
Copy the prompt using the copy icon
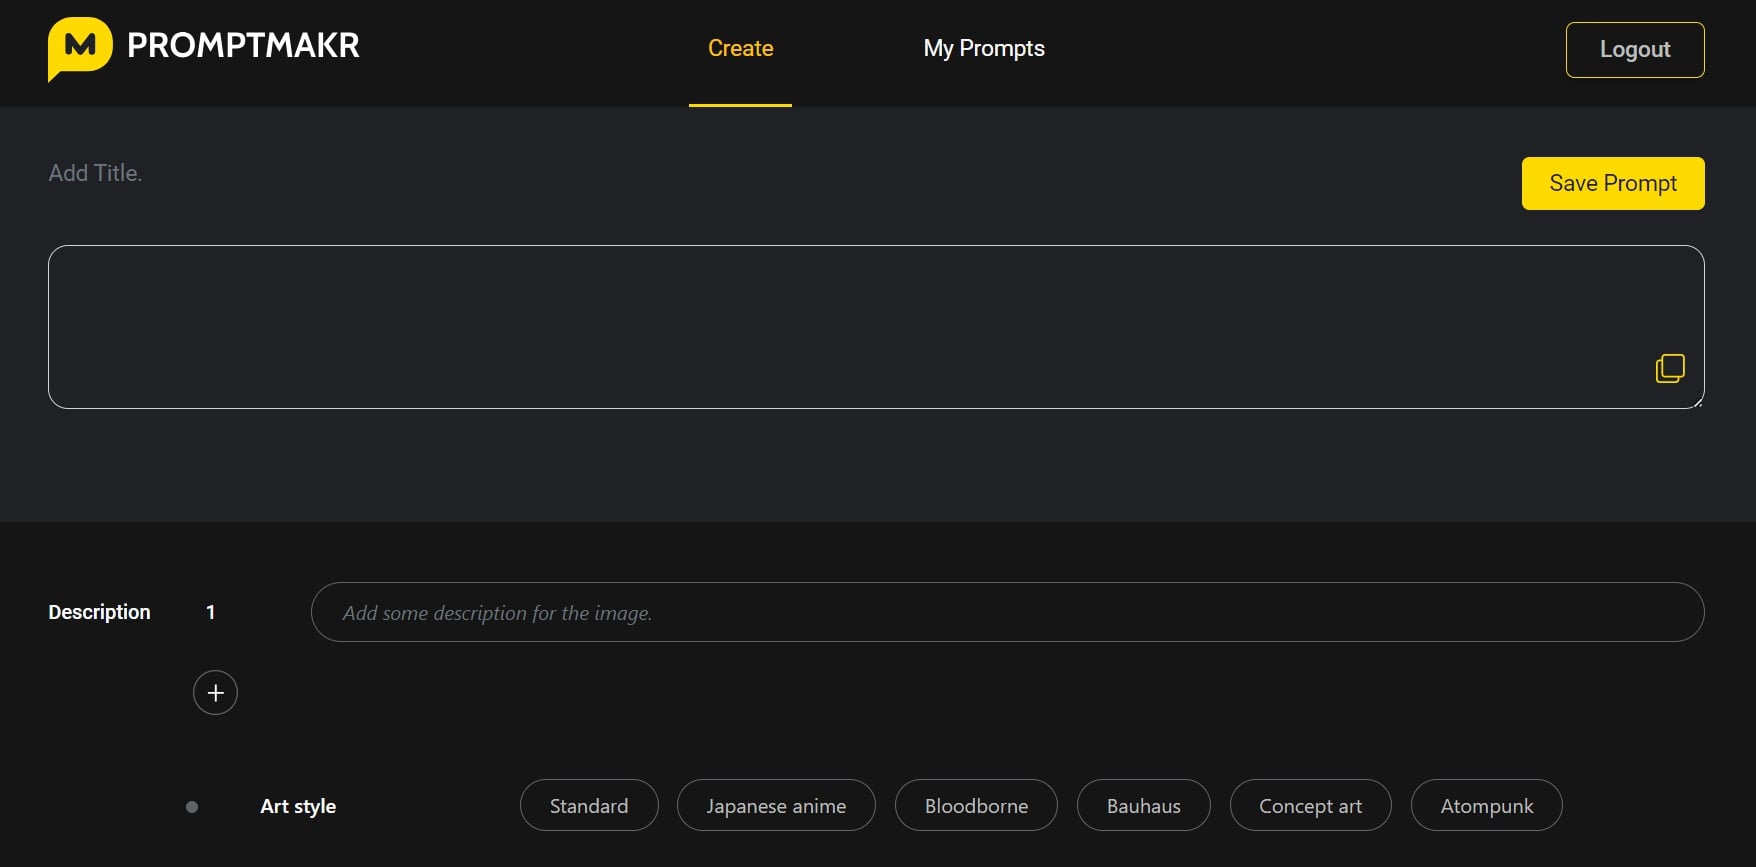click(x=1669, y=369)
